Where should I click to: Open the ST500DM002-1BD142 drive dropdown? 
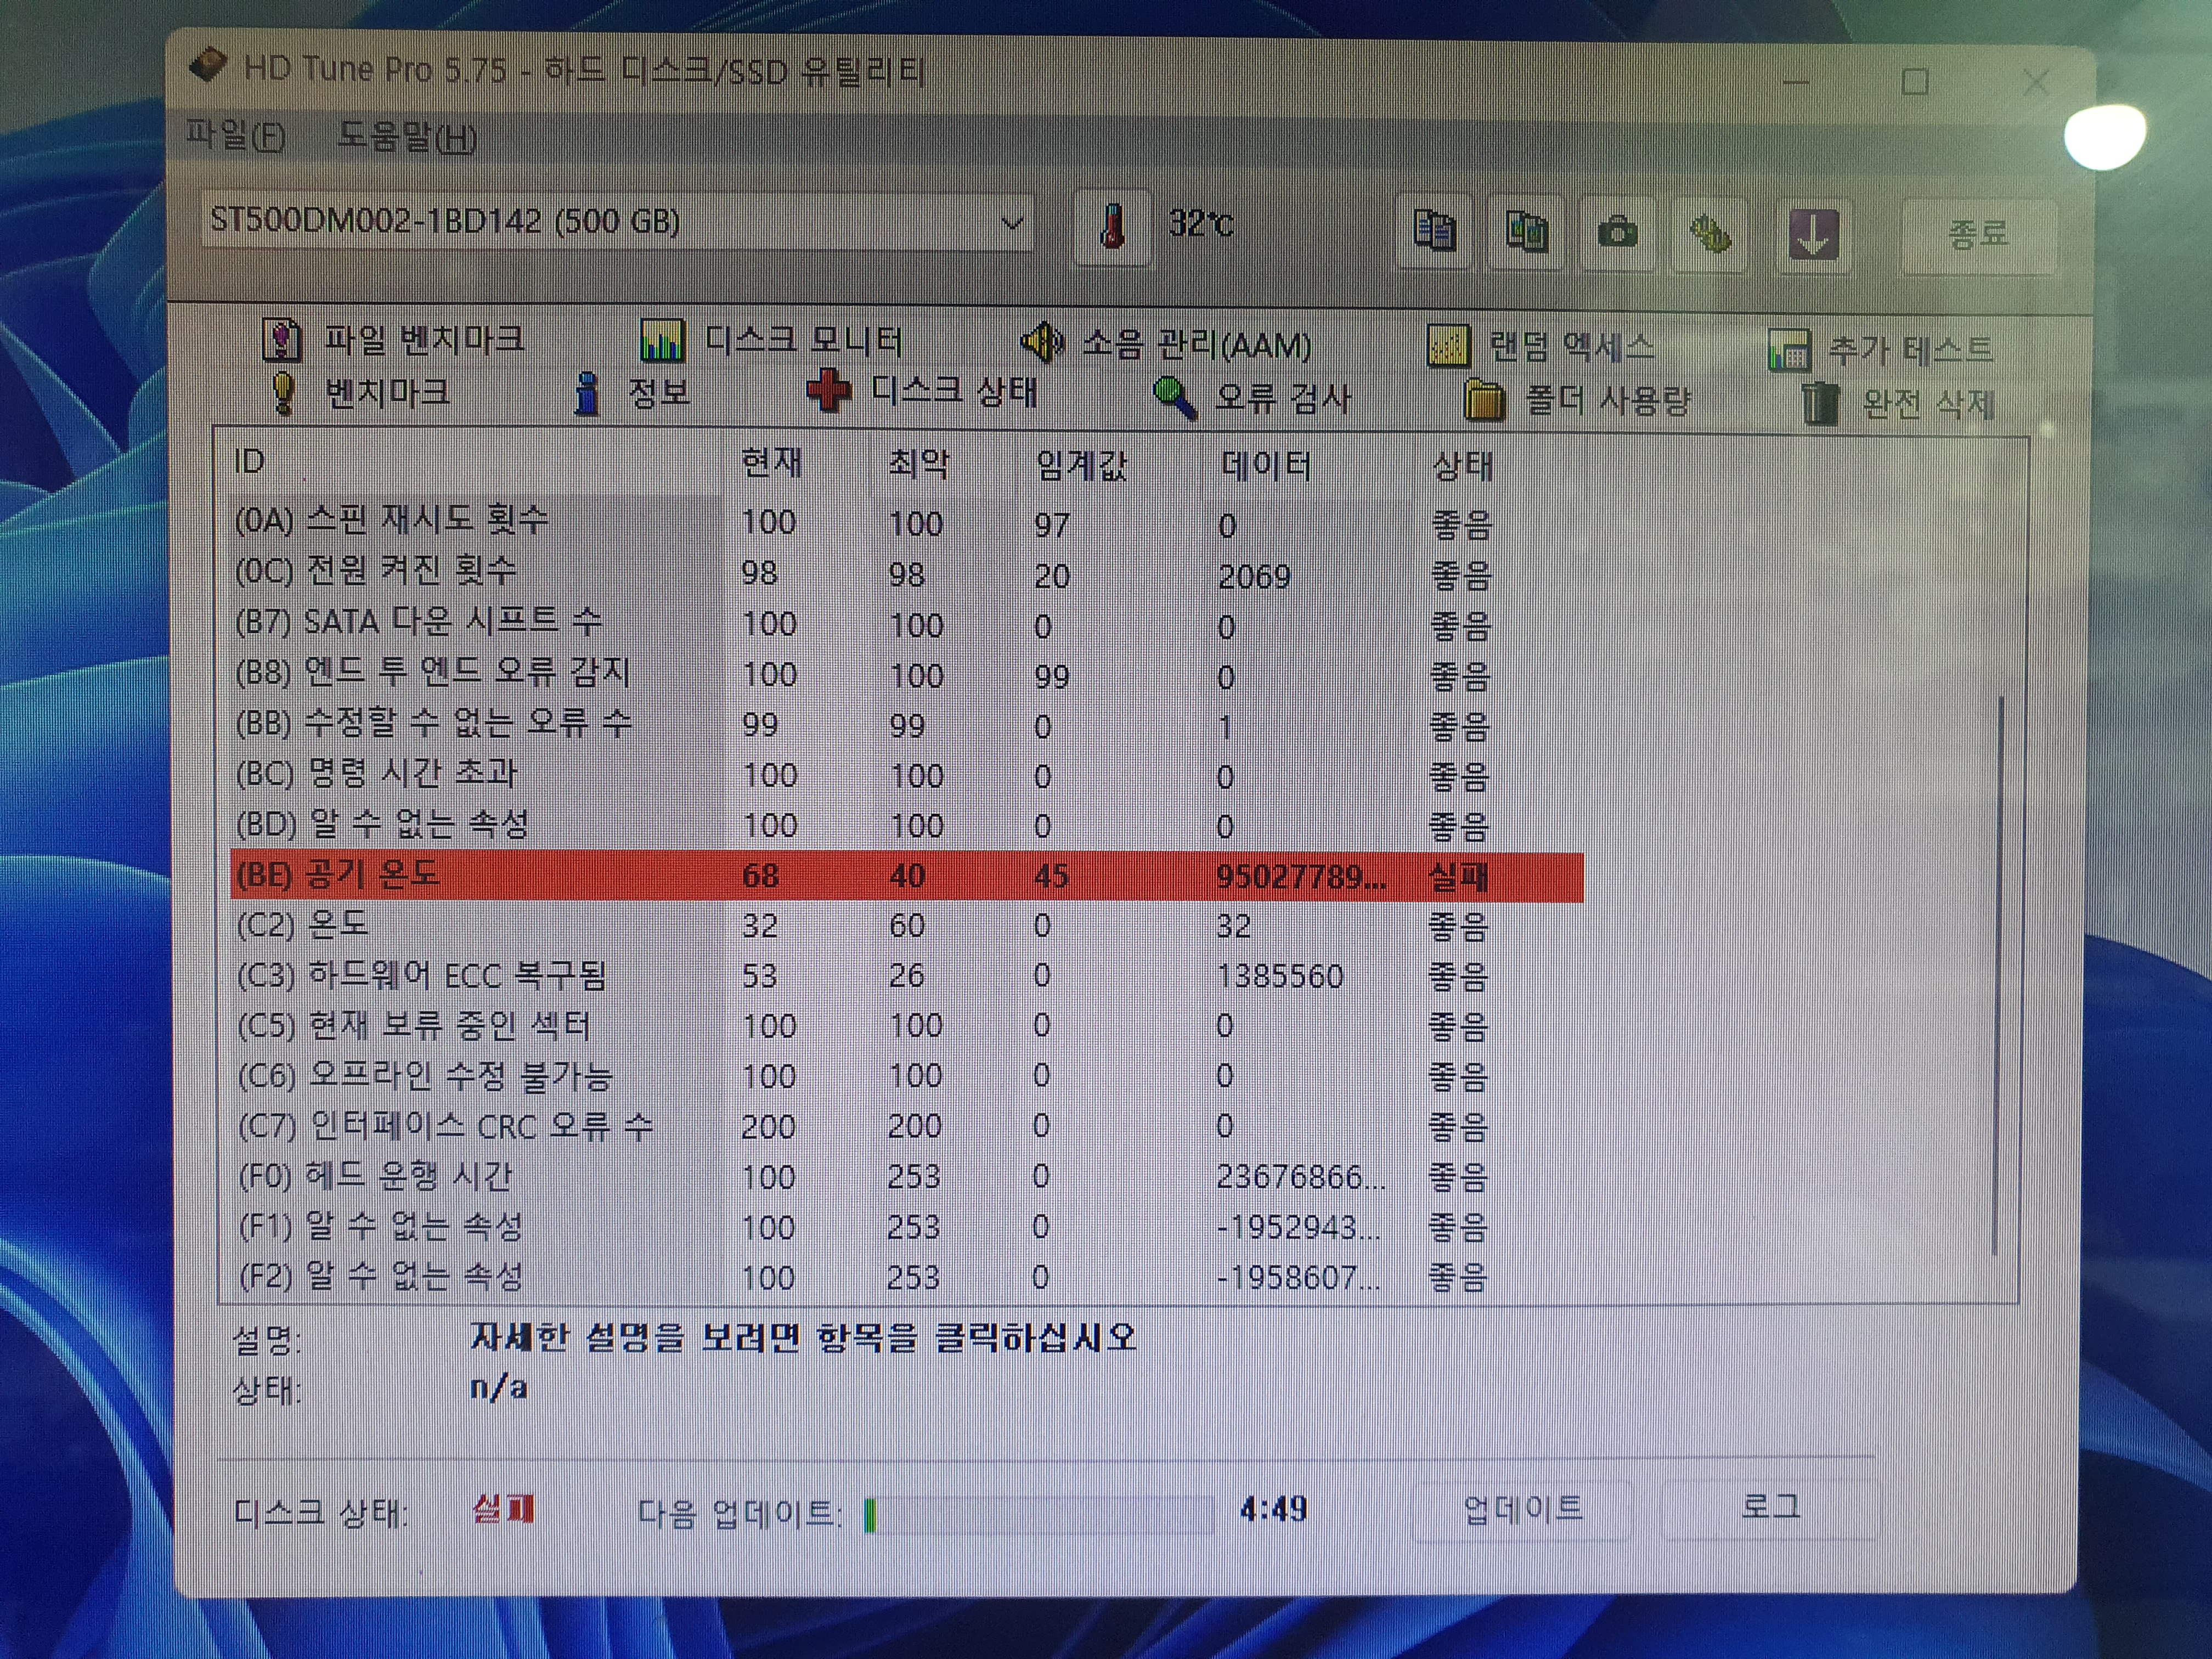[616, 221]
